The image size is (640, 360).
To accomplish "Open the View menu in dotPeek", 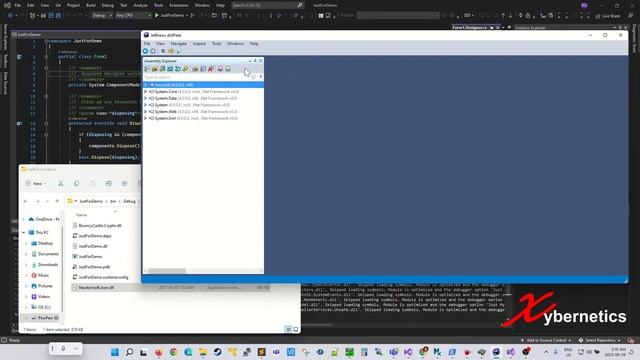I will tap(160, 44).
